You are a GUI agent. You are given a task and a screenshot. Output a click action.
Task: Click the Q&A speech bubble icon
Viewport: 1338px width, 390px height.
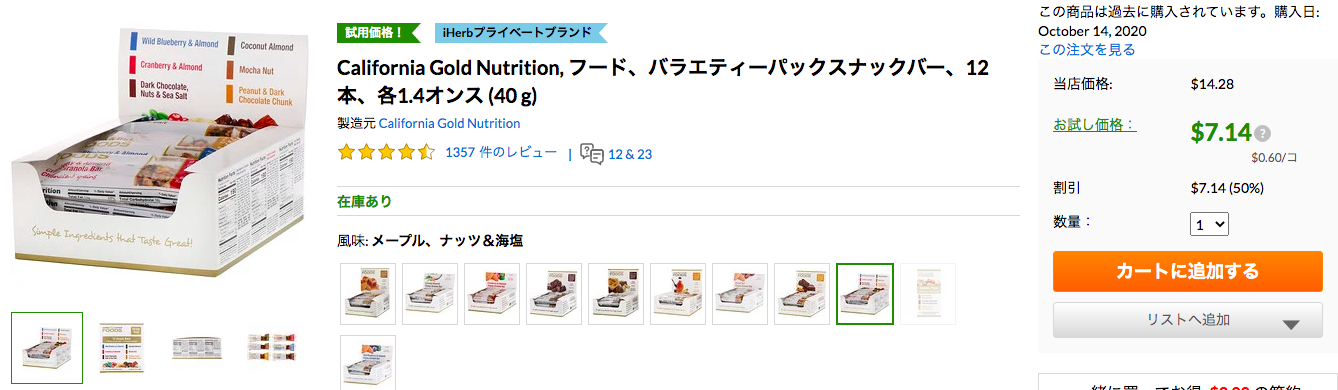[x=592, y=154]
